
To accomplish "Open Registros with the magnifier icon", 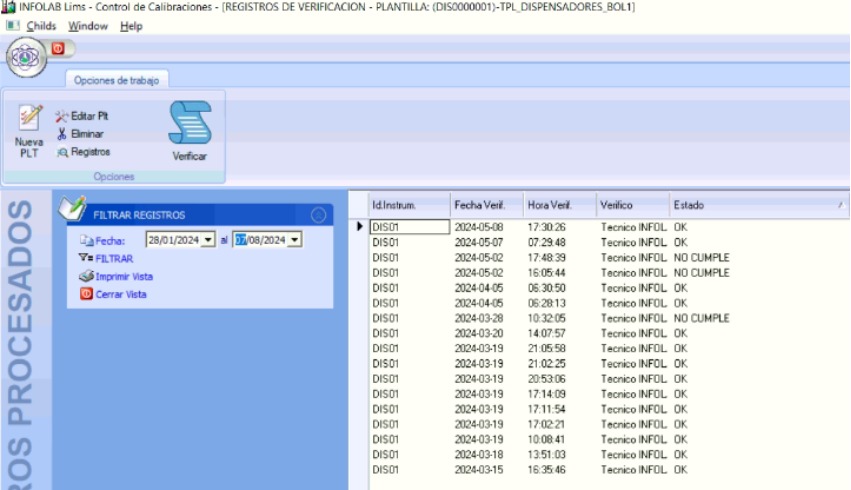I will [x=61, y=152].
